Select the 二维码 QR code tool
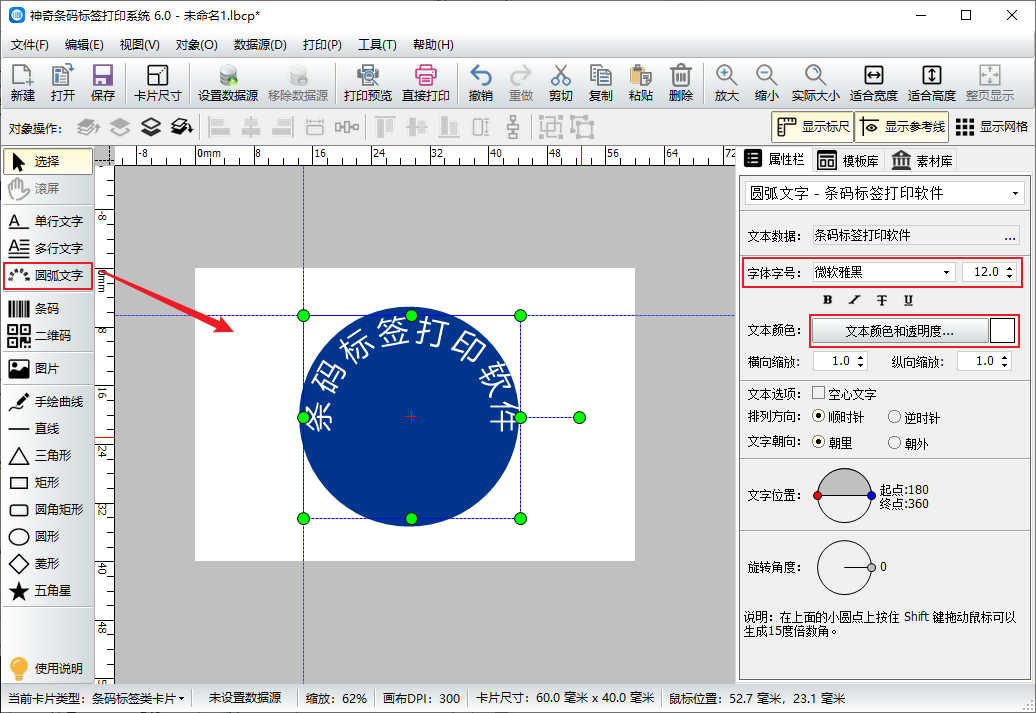Screen dimensions: 1036x713 48,336
